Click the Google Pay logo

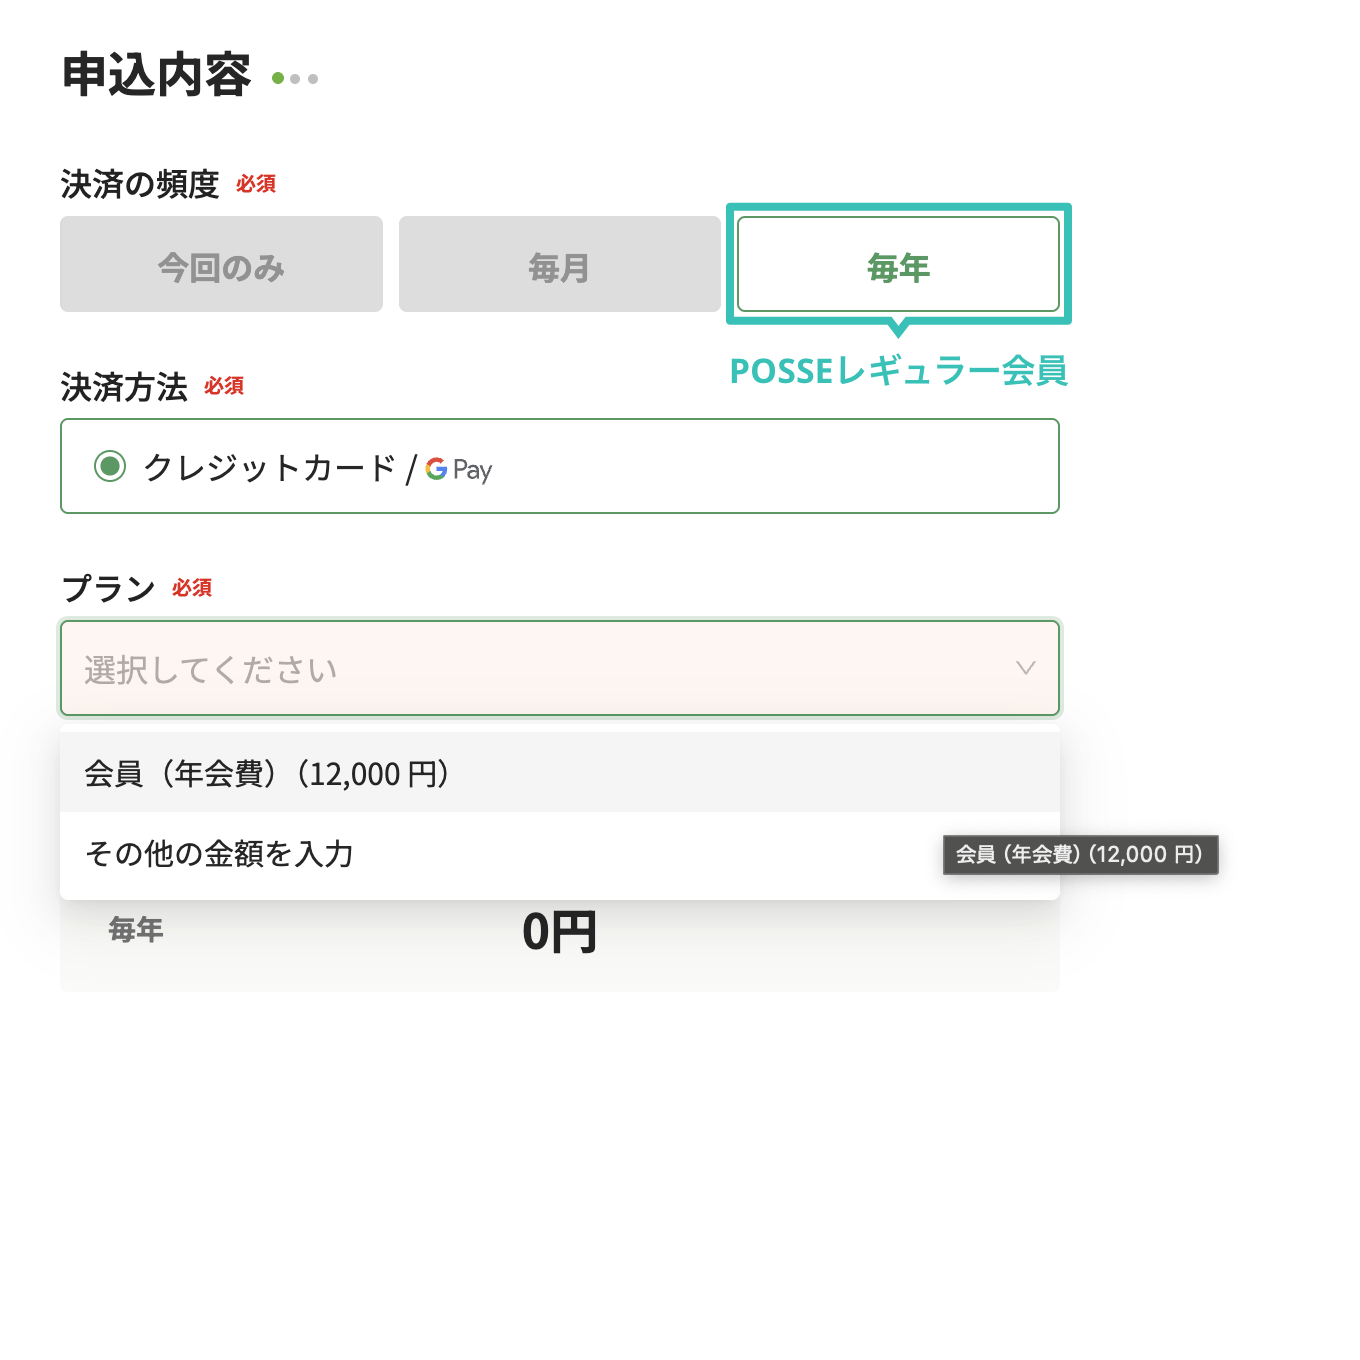click(x=459, y=469)
